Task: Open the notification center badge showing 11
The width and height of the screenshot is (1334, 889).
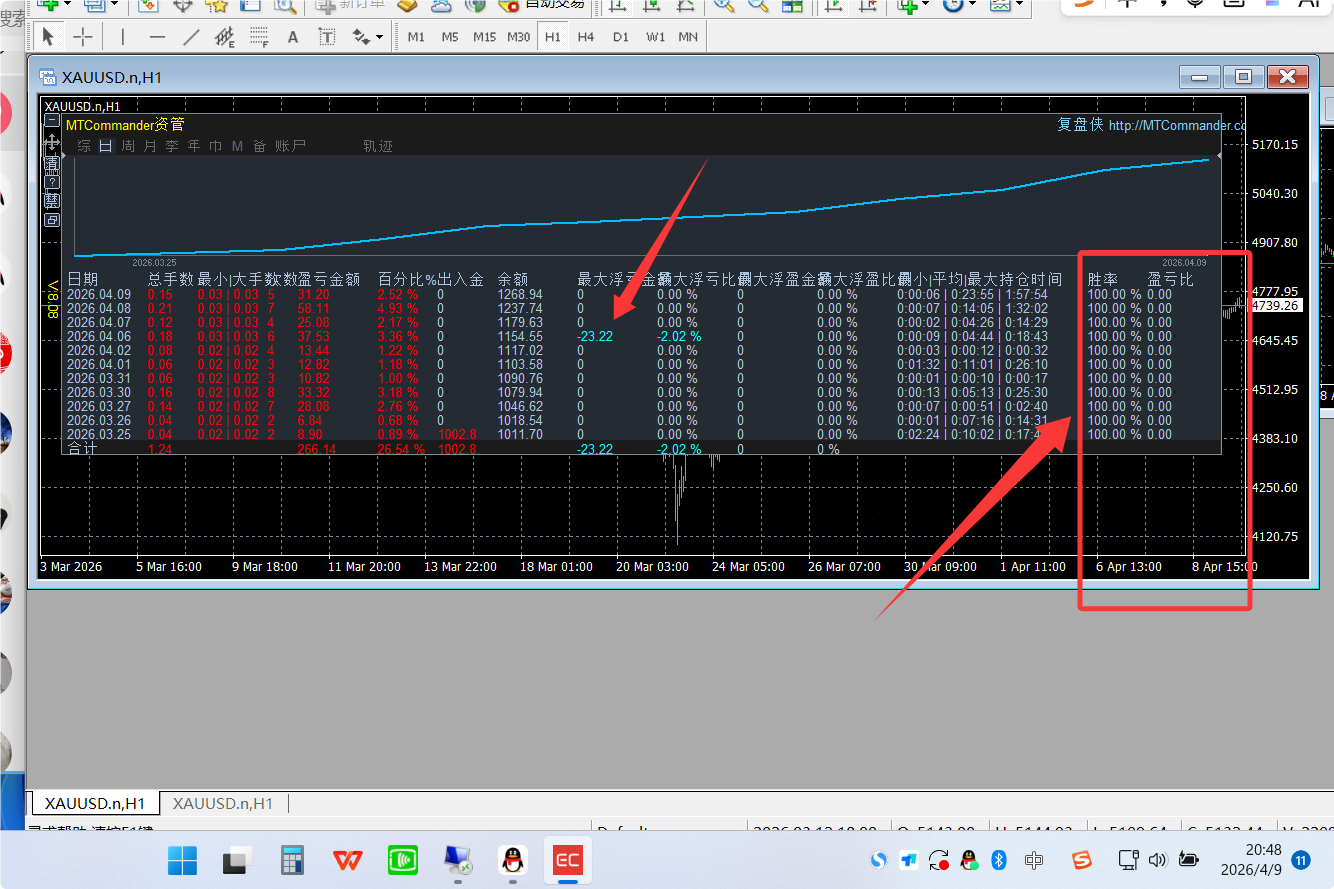Action: (1301, 859)
